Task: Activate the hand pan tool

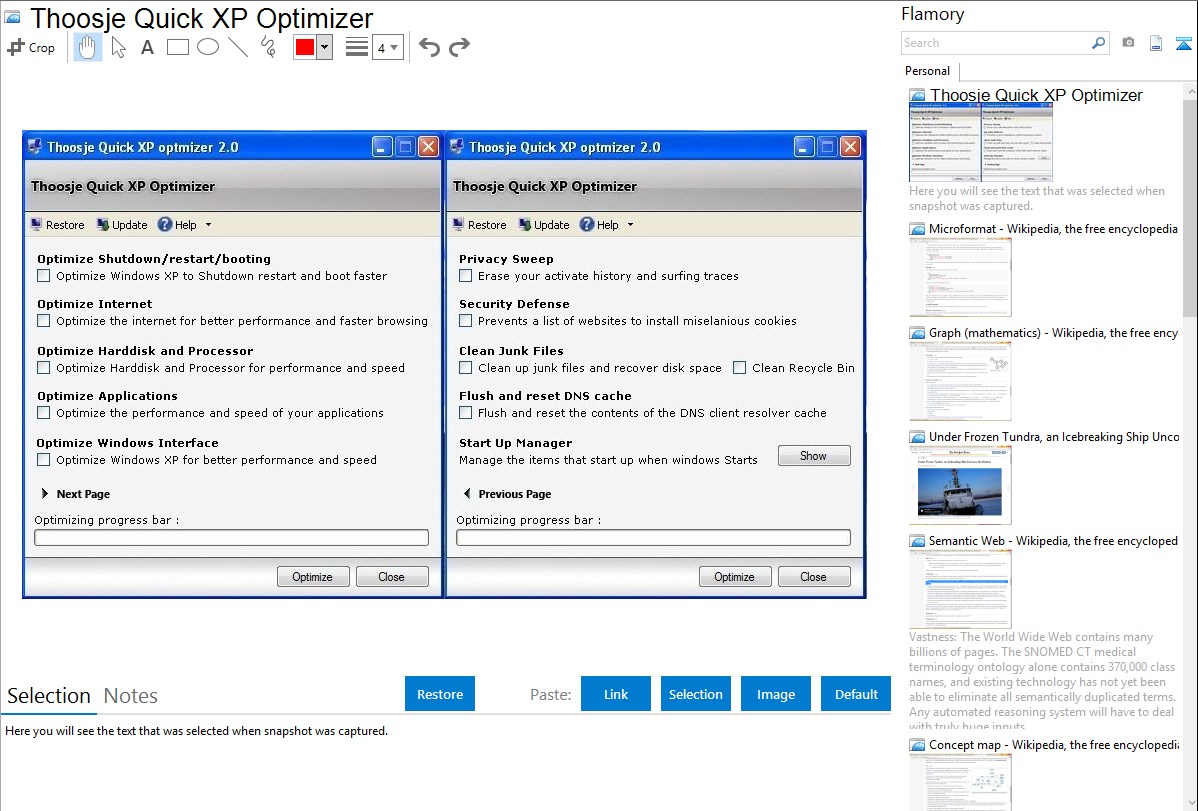Action: [x=88, y=47]
